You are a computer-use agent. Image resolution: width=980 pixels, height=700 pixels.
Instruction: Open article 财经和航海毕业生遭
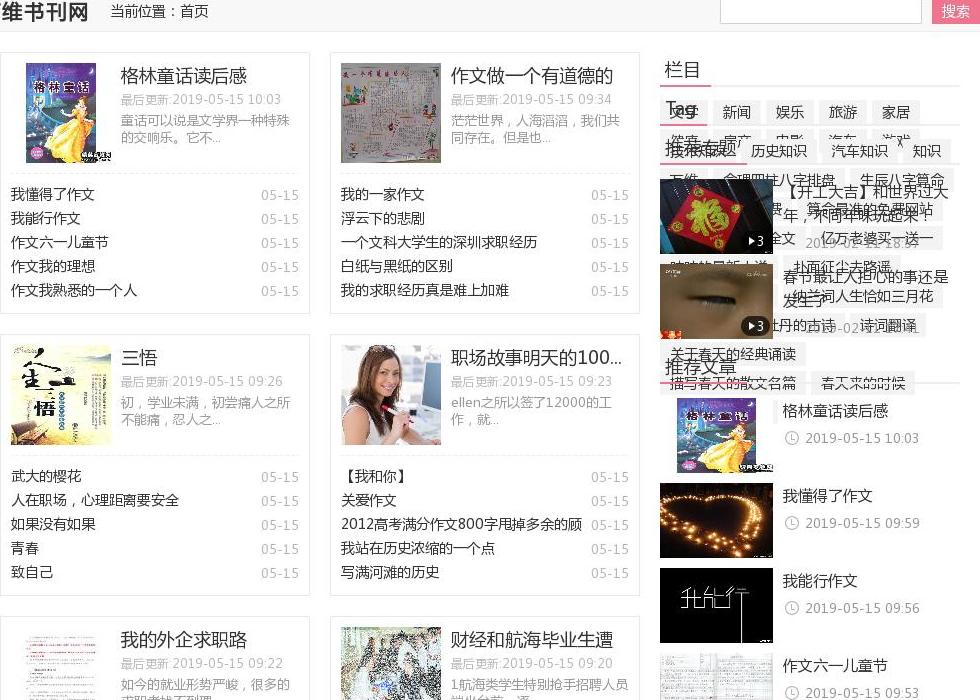(532, 640)
